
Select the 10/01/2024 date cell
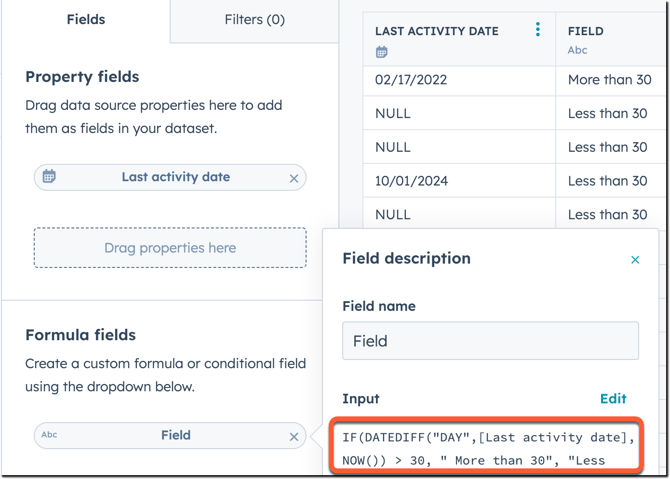click(x=411, y=181)
